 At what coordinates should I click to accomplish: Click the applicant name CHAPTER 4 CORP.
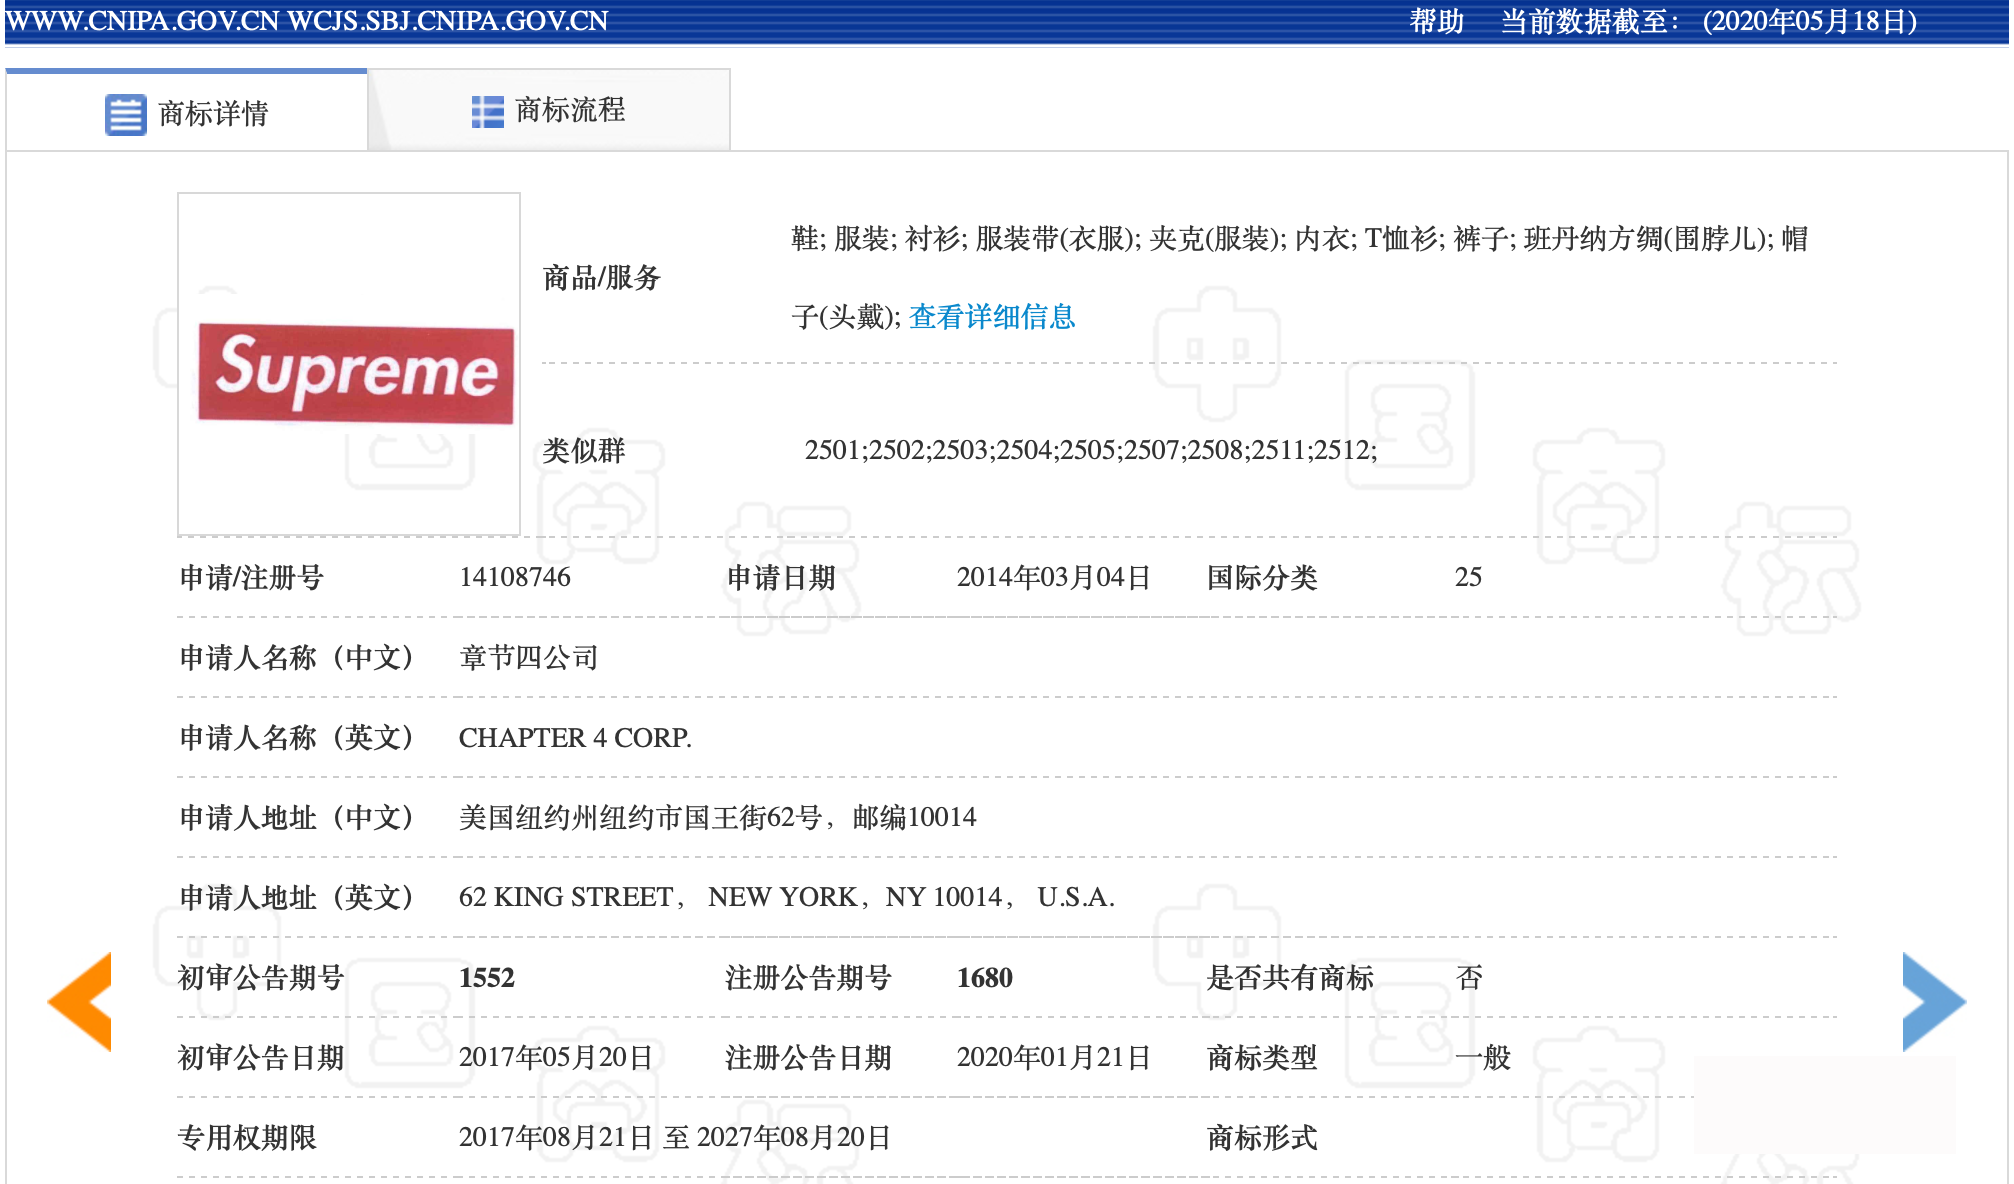[x=574, y=738]
